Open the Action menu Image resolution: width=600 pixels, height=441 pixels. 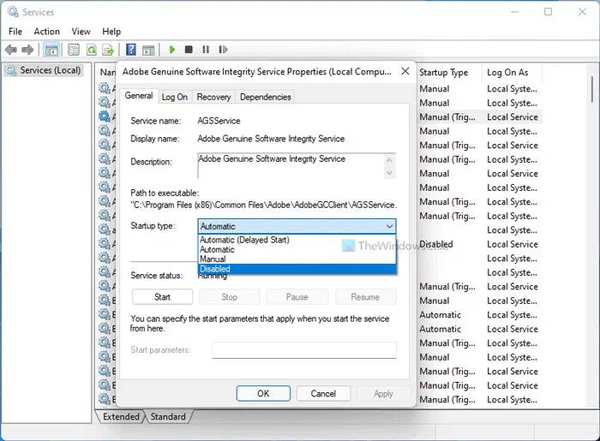click(x=47, y=31)
